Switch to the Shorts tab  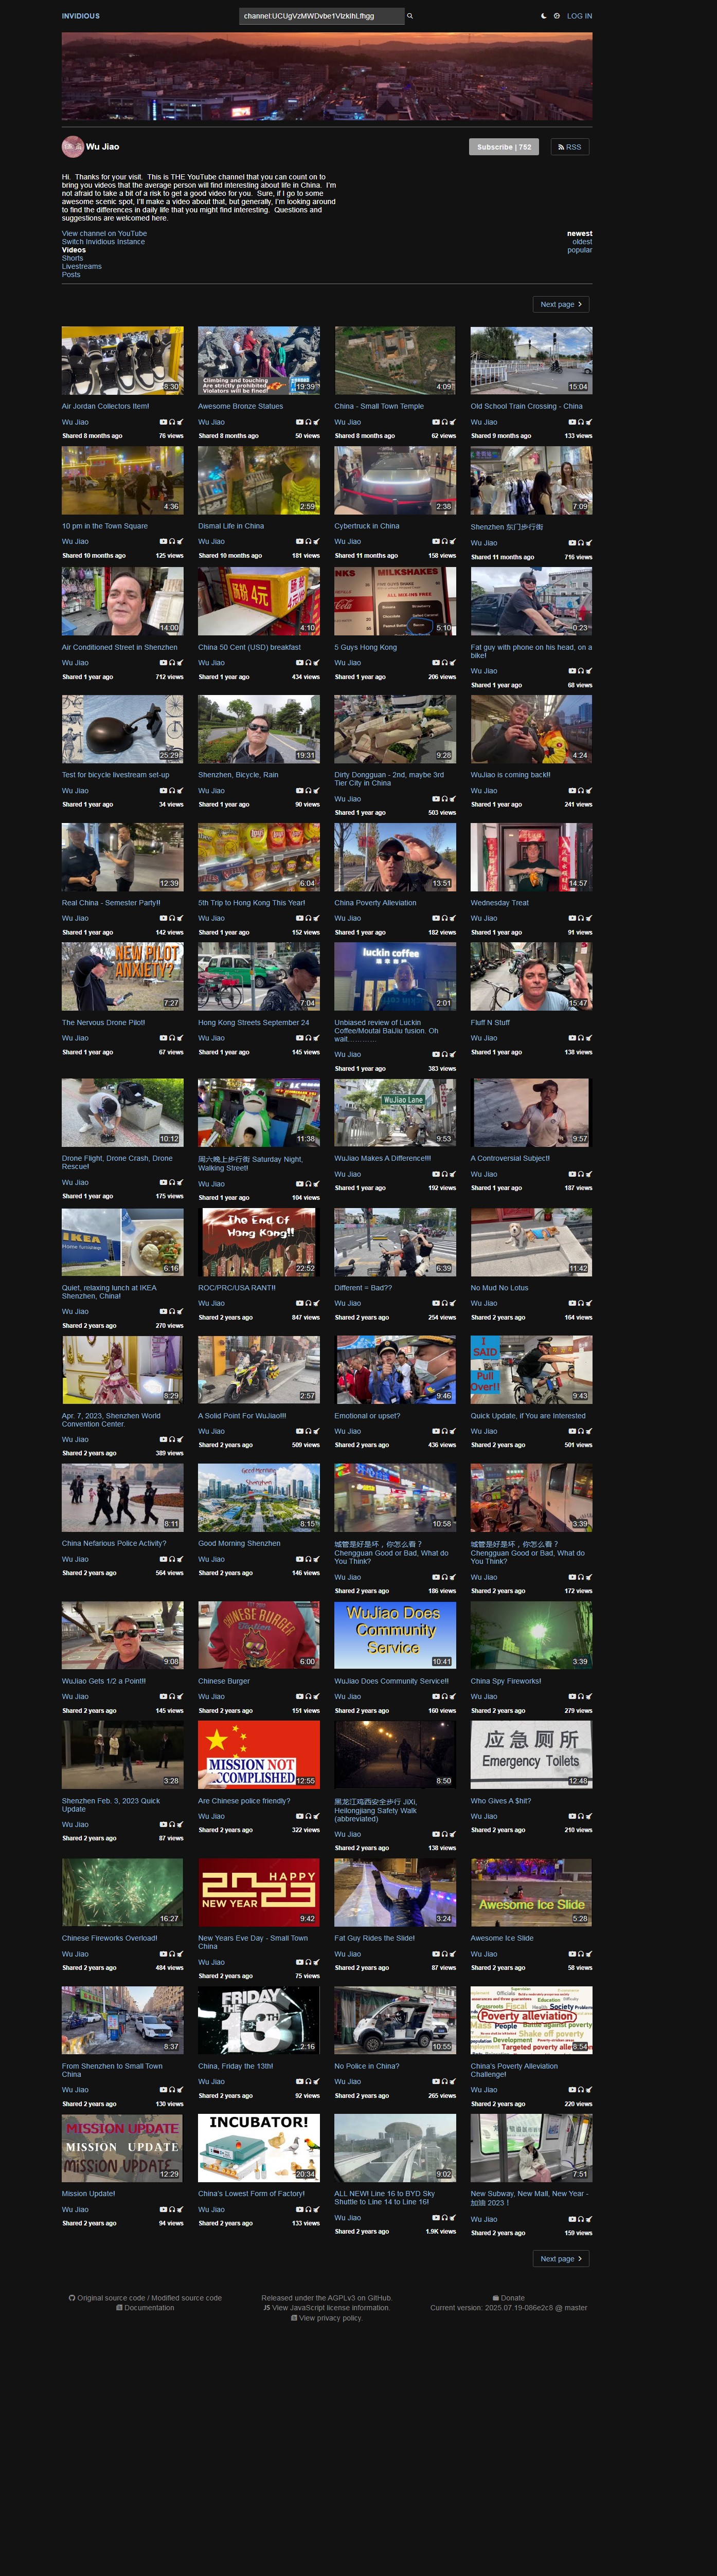73,258
